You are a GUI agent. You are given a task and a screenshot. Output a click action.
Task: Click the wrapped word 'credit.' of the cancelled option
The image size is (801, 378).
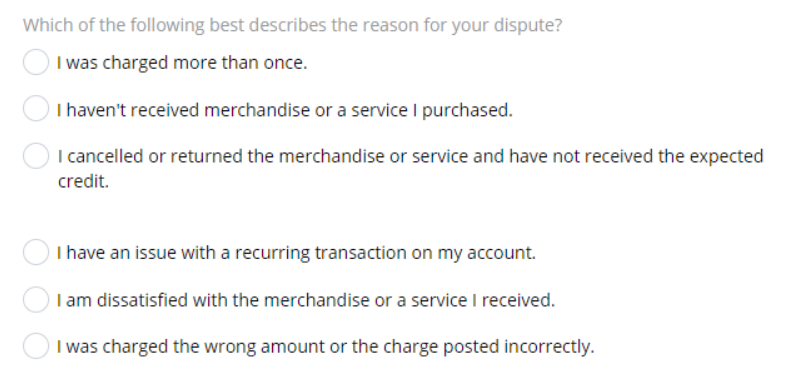[x=83, y=181]
